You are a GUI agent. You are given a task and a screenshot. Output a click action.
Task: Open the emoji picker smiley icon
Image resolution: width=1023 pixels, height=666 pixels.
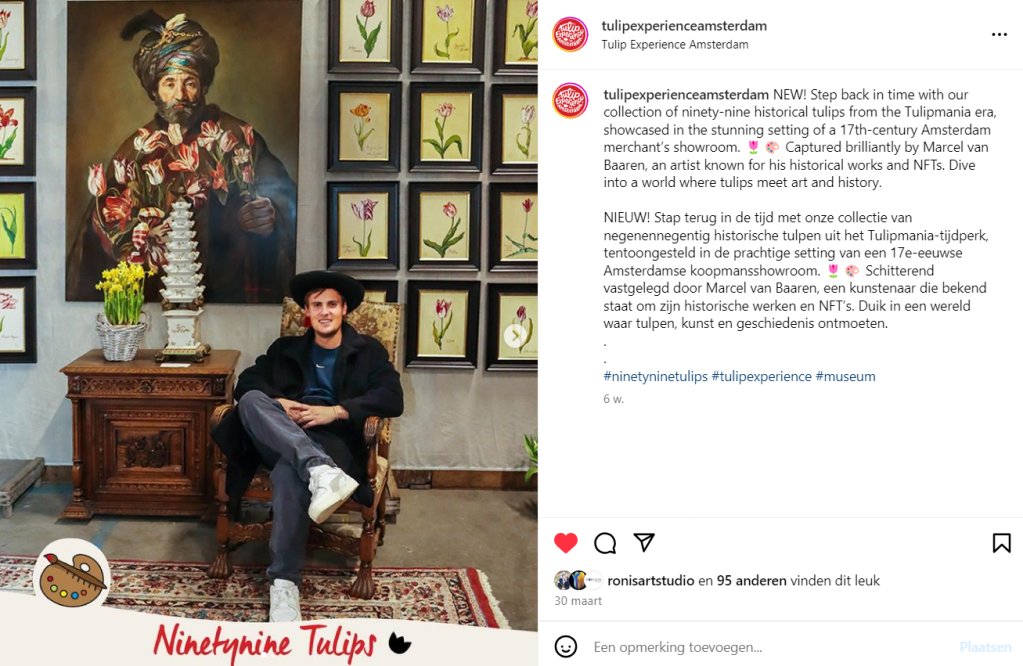tap(566, 646)
